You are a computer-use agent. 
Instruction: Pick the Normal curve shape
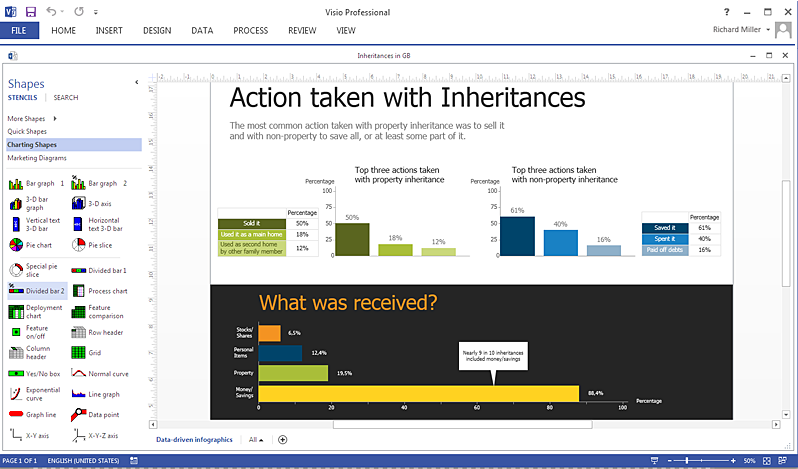pyautogui.click(x=100, y=373)
